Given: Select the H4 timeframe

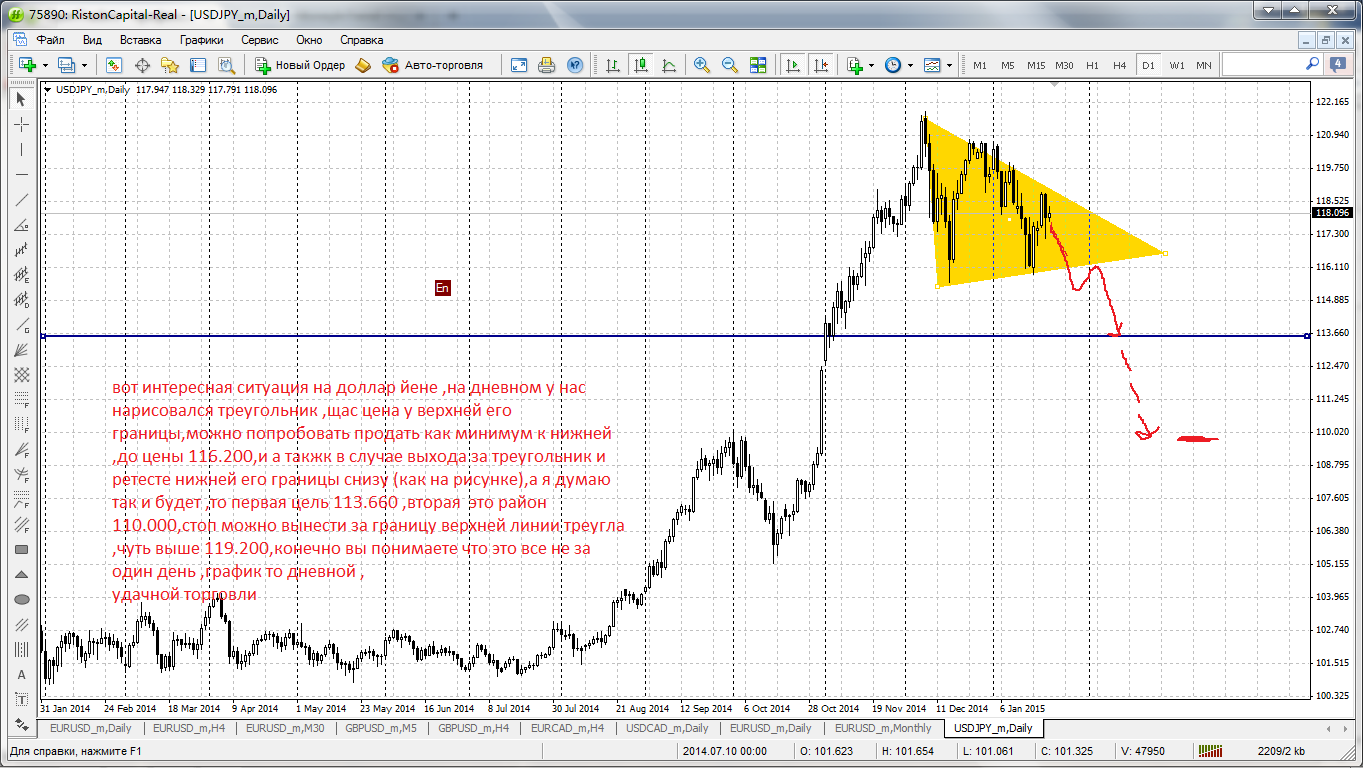Looking at the screenshot, I should 1120,65.
